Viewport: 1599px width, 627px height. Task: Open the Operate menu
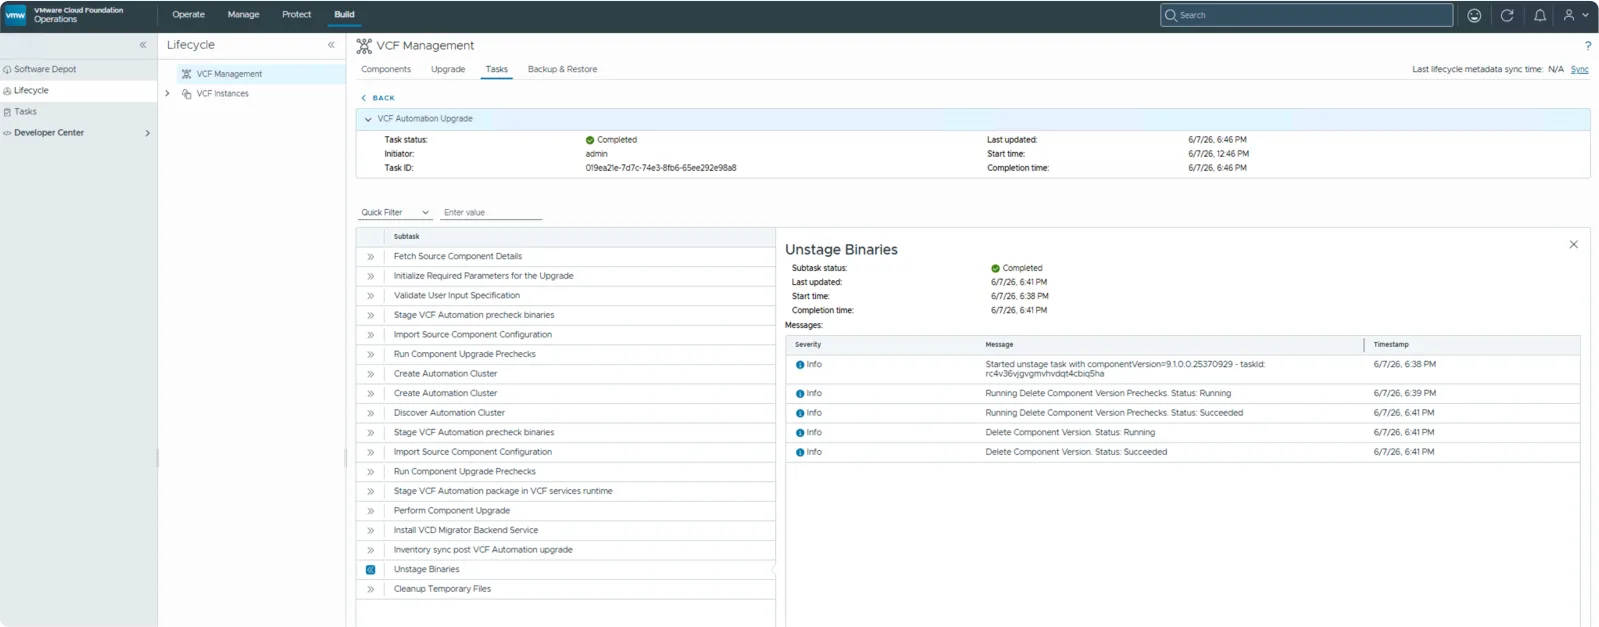click(188, 15)
